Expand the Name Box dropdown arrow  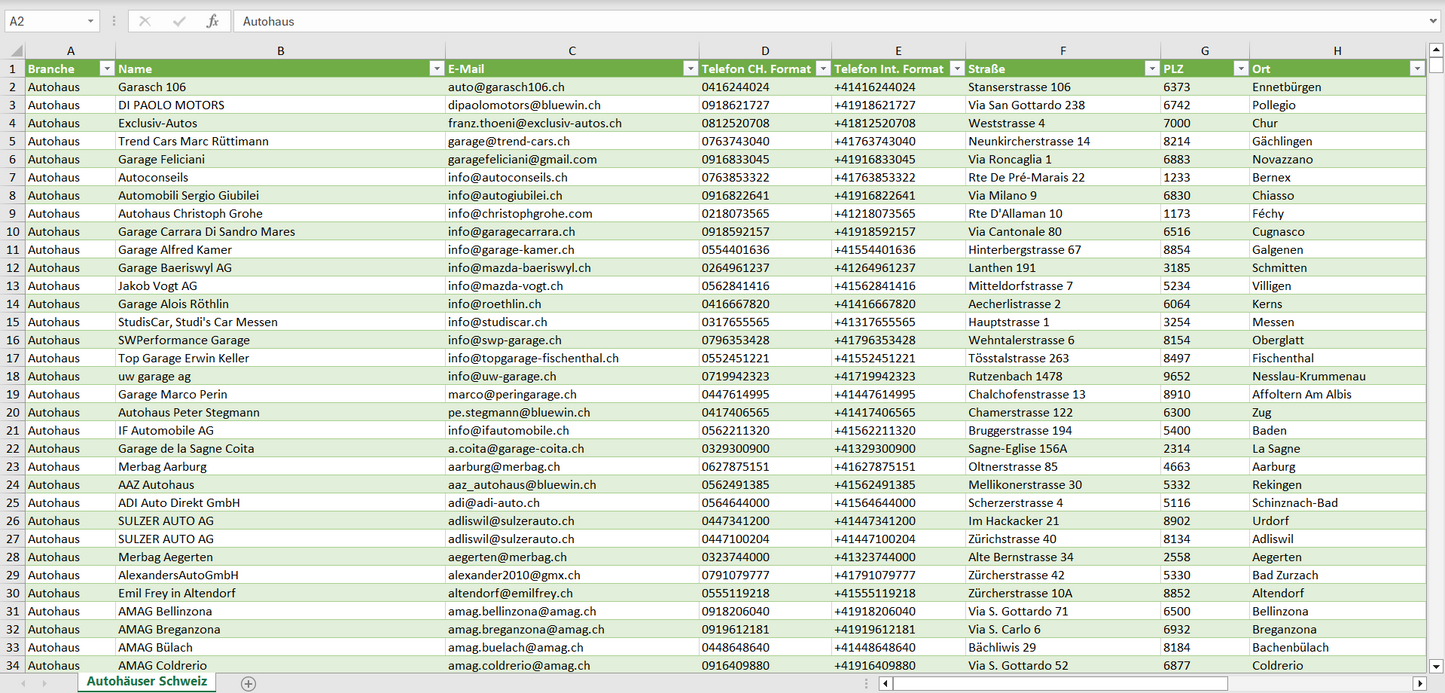click(90, 21)
